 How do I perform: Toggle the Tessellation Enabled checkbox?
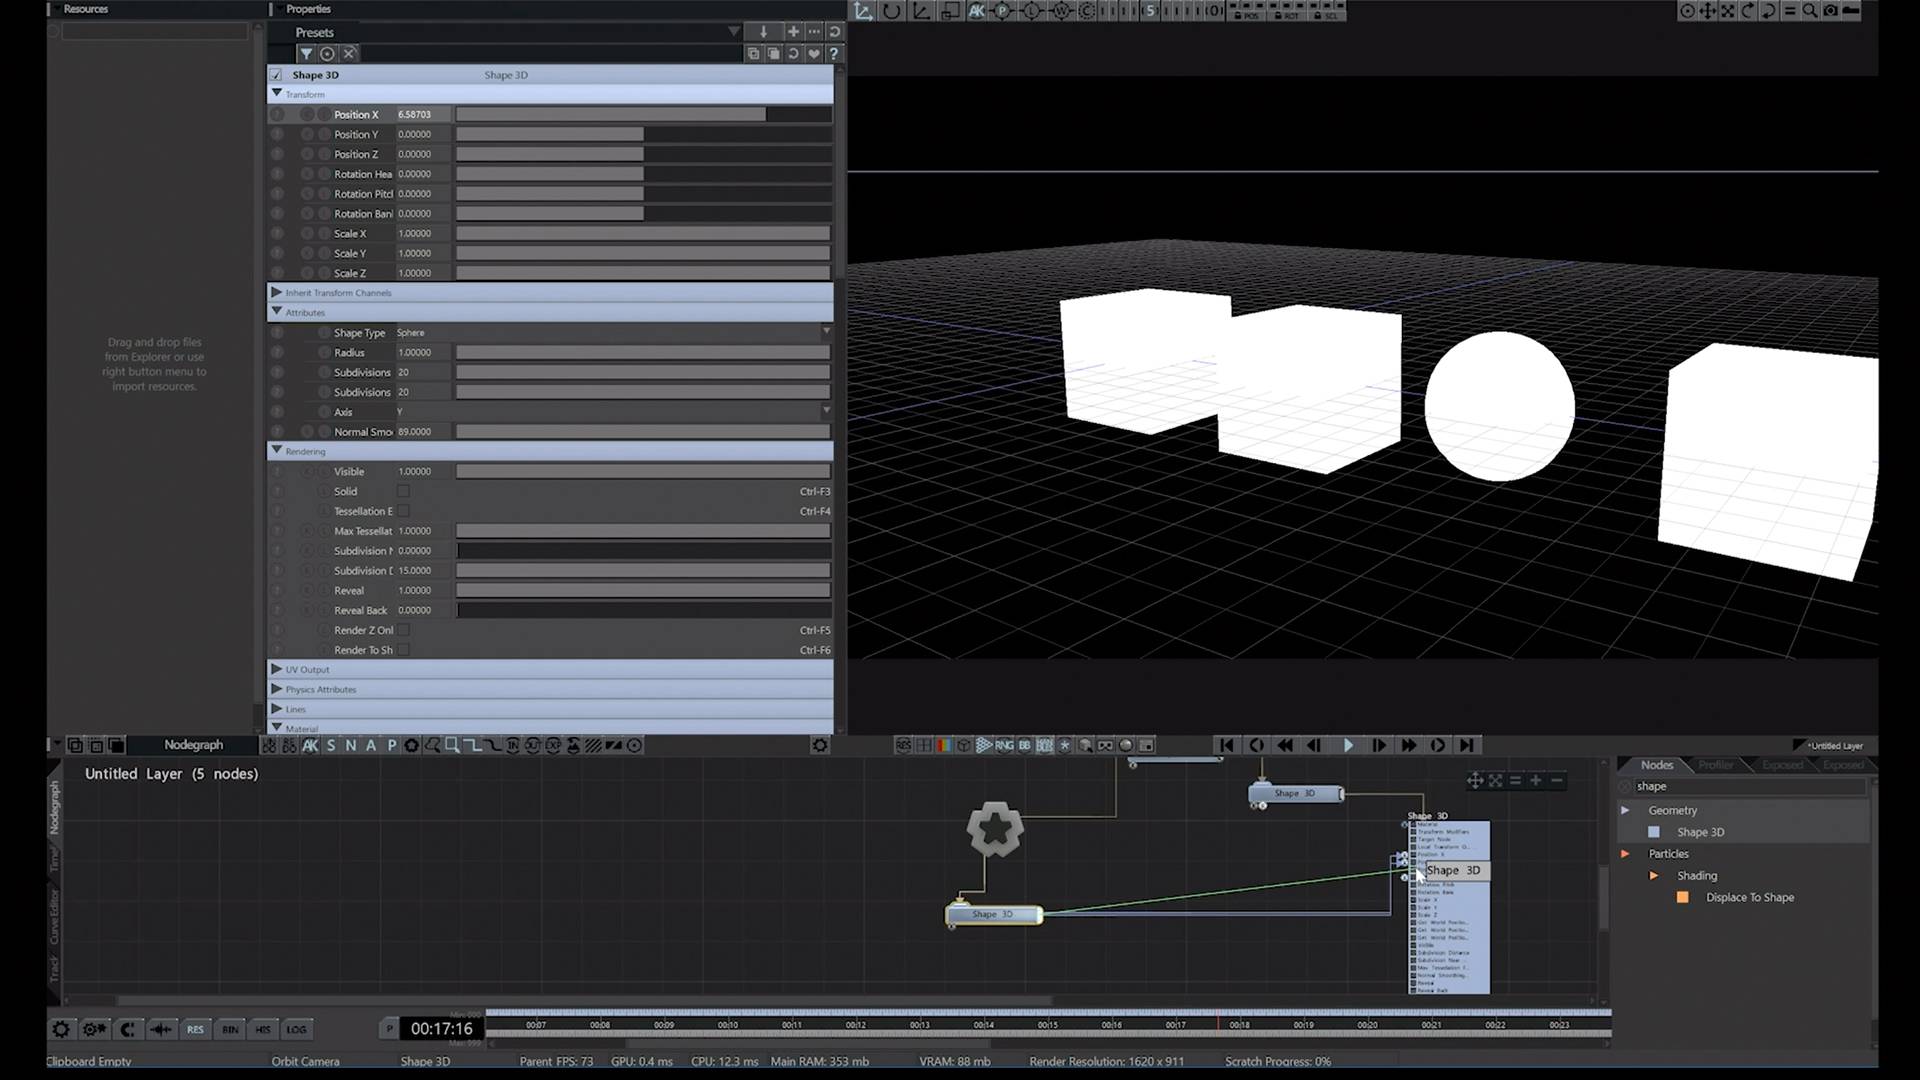pyautogui.click(x=403, y=511)
